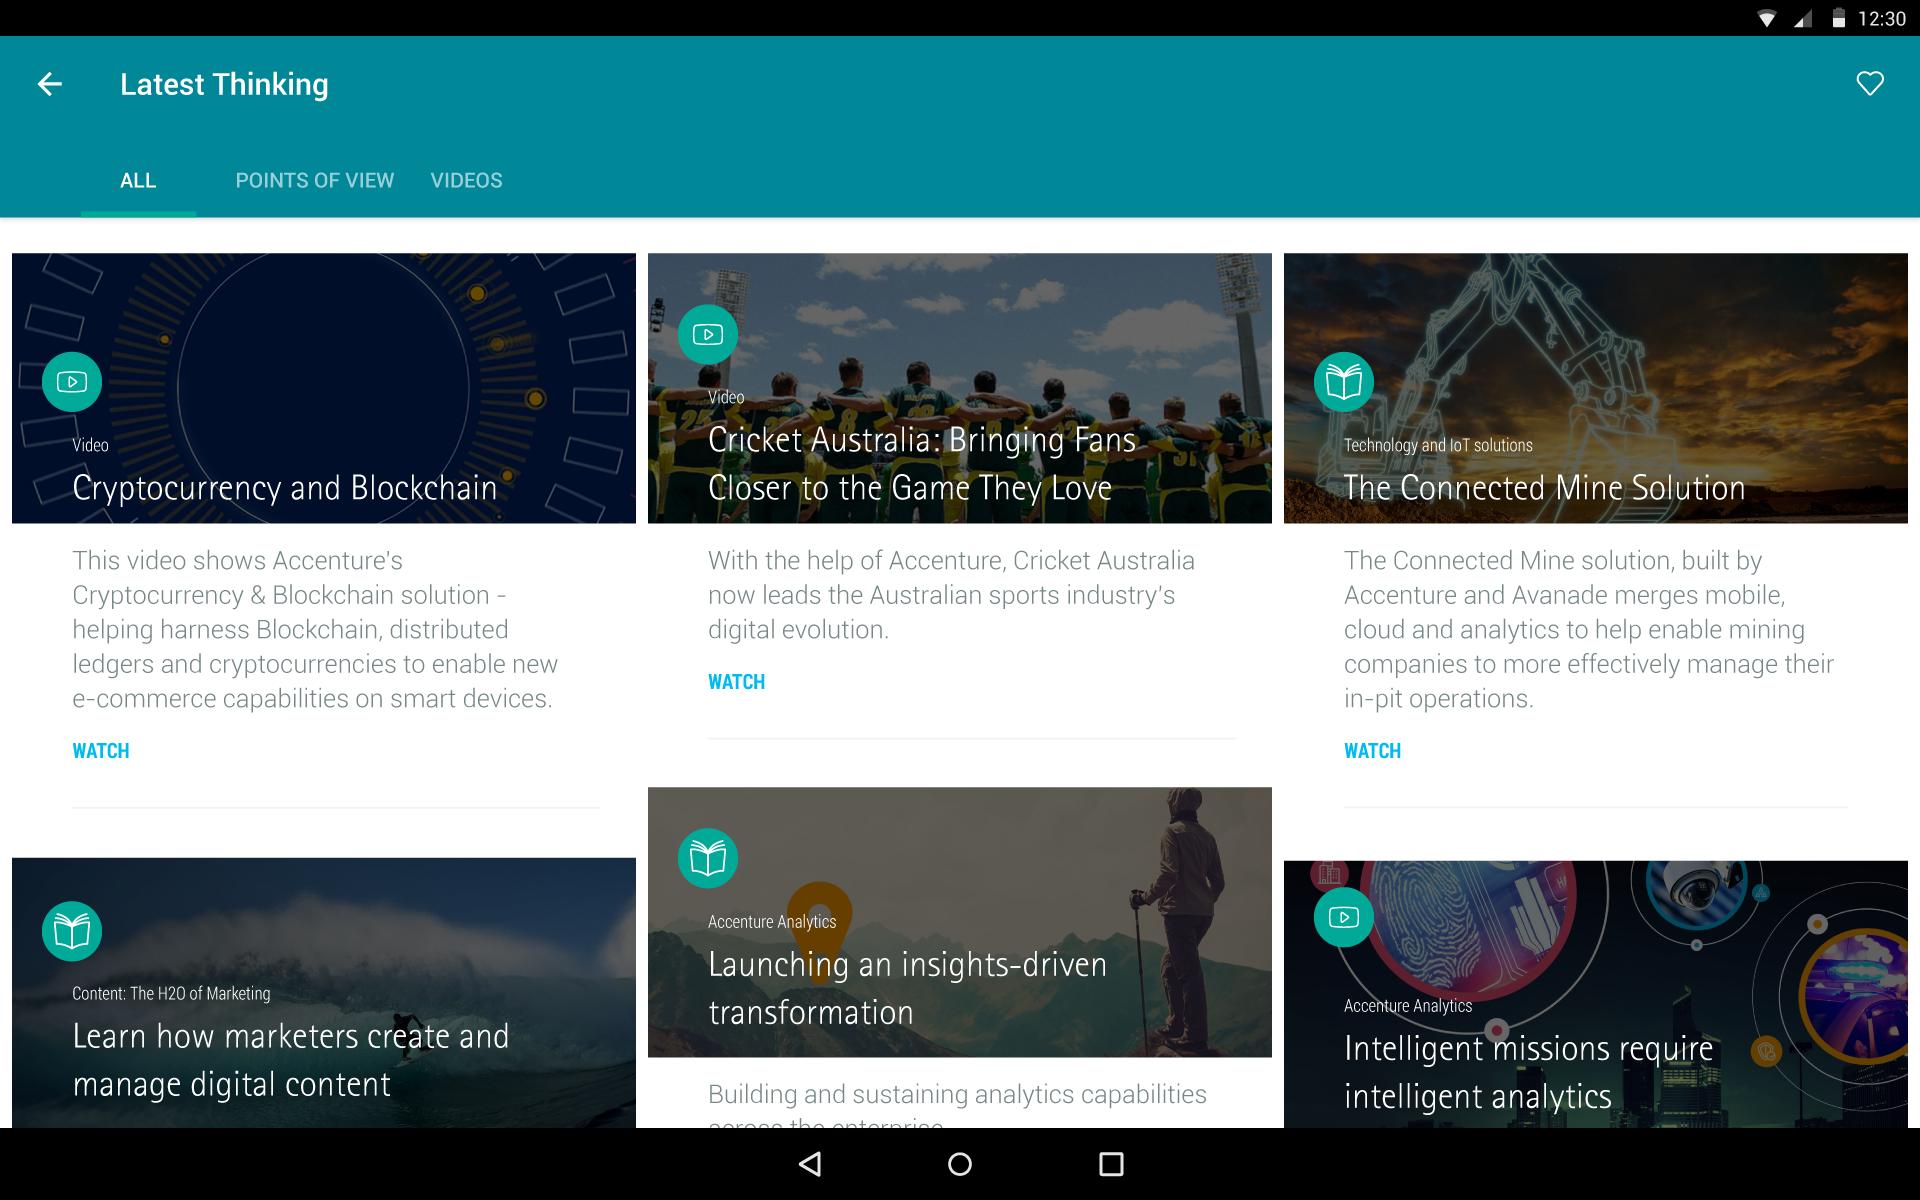Select the ALL tab
The width and height of the screenshot is (1920, 1200).
(x=138, y=181)
